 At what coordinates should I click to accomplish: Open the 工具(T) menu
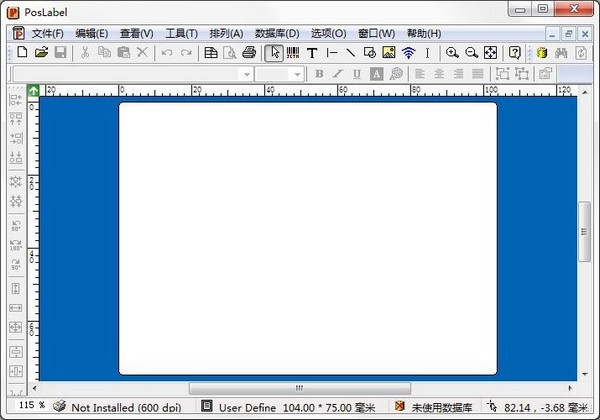click(181, 34)
